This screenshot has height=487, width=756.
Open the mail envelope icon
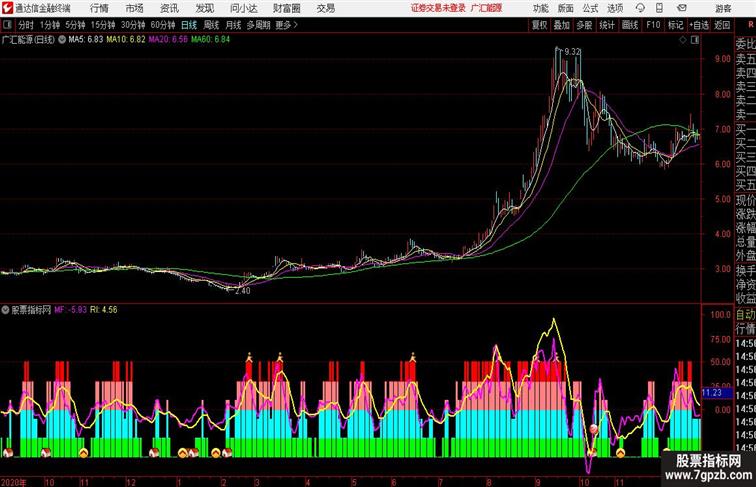tap(682, 8)
